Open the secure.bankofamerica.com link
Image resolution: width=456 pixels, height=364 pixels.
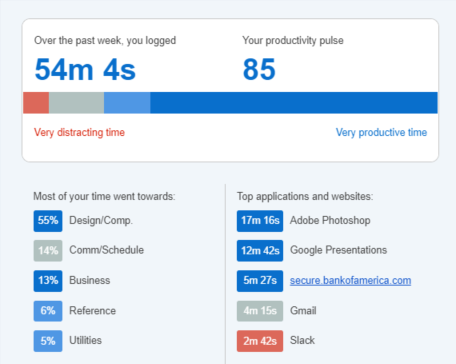click(350, 280)
